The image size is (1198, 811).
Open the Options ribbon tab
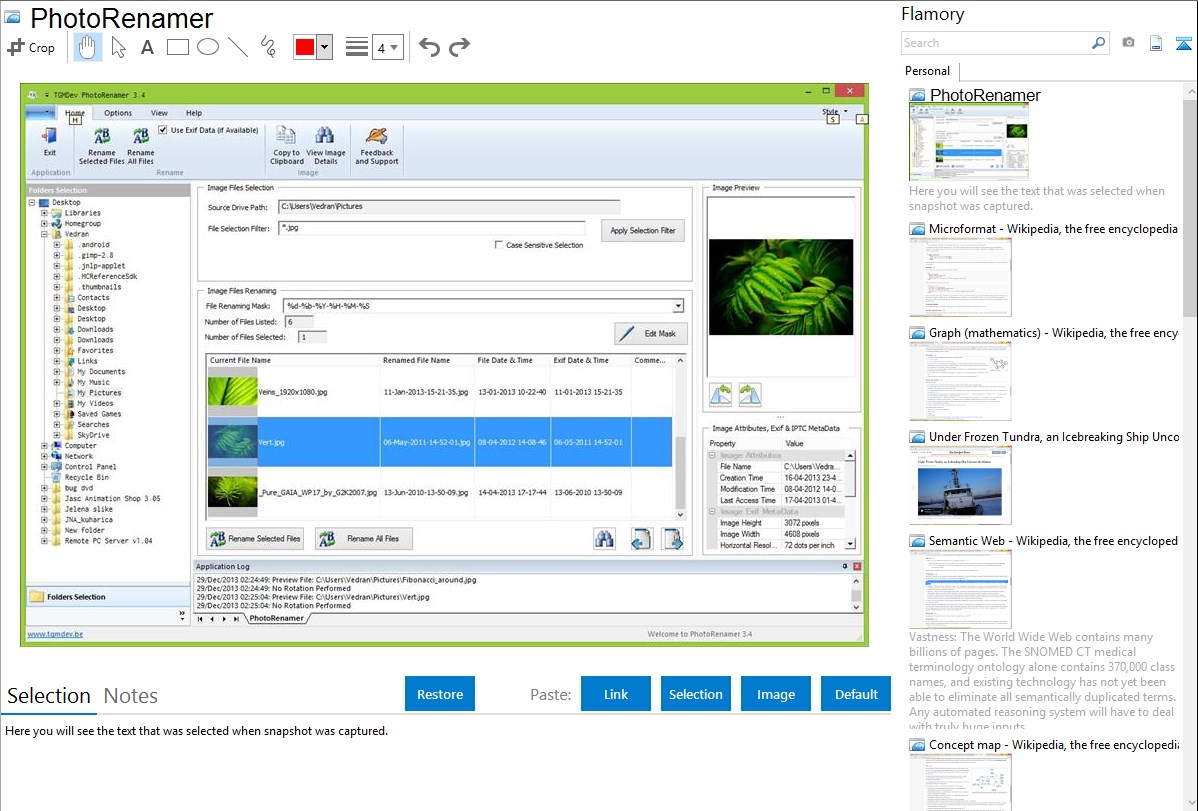[118, 112]
